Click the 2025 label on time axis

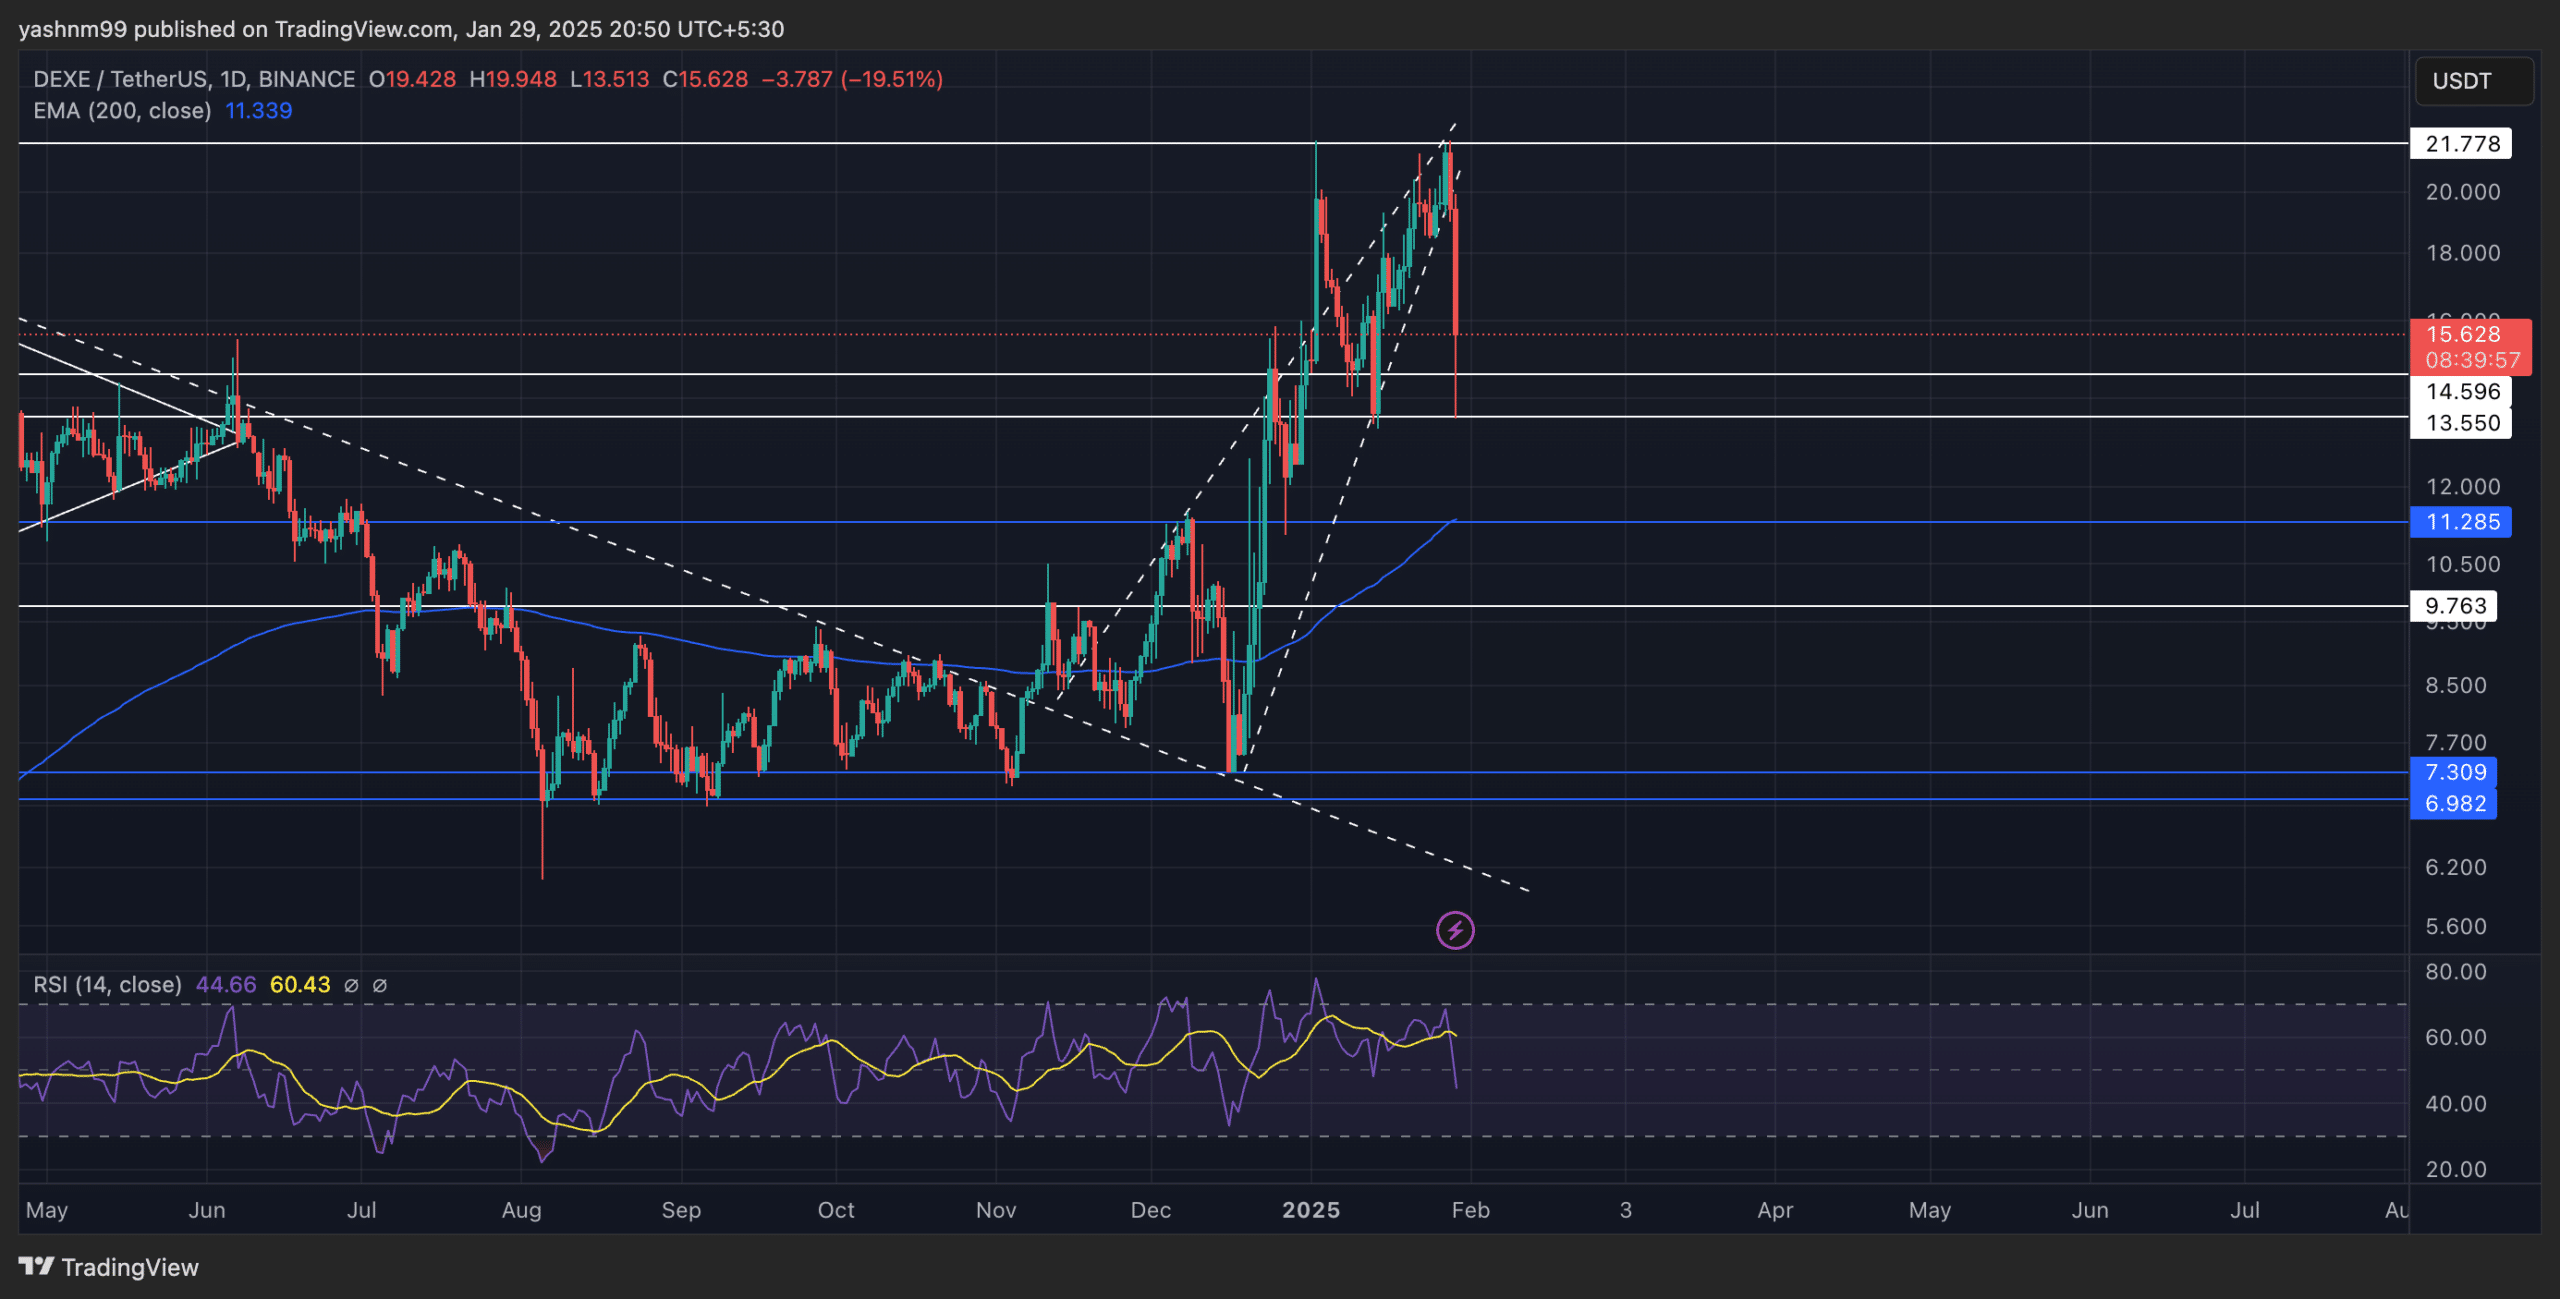(1311, 1210)
